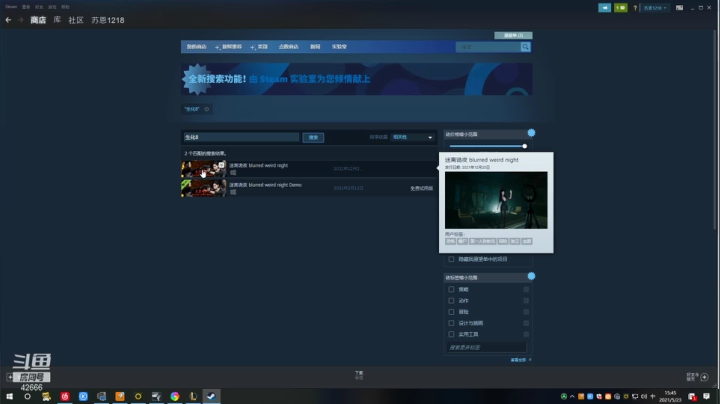
Task: Click the search term field containing the query
Action: point(241,137)
